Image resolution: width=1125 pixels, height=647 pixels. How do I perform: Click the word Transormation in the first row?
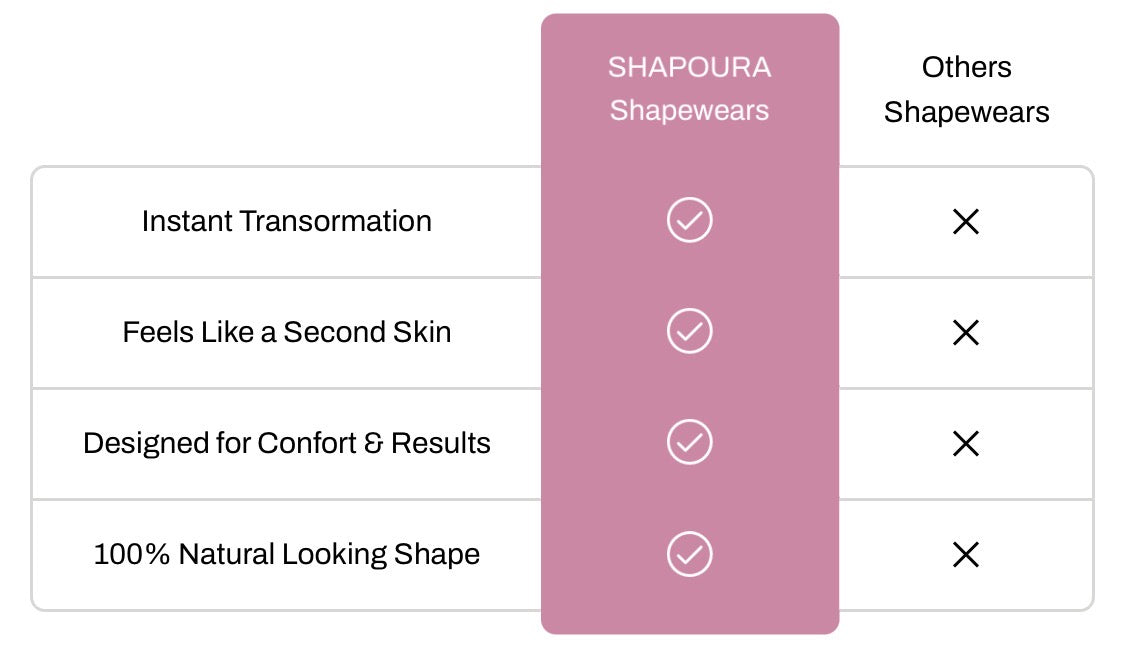pos(335,221)
